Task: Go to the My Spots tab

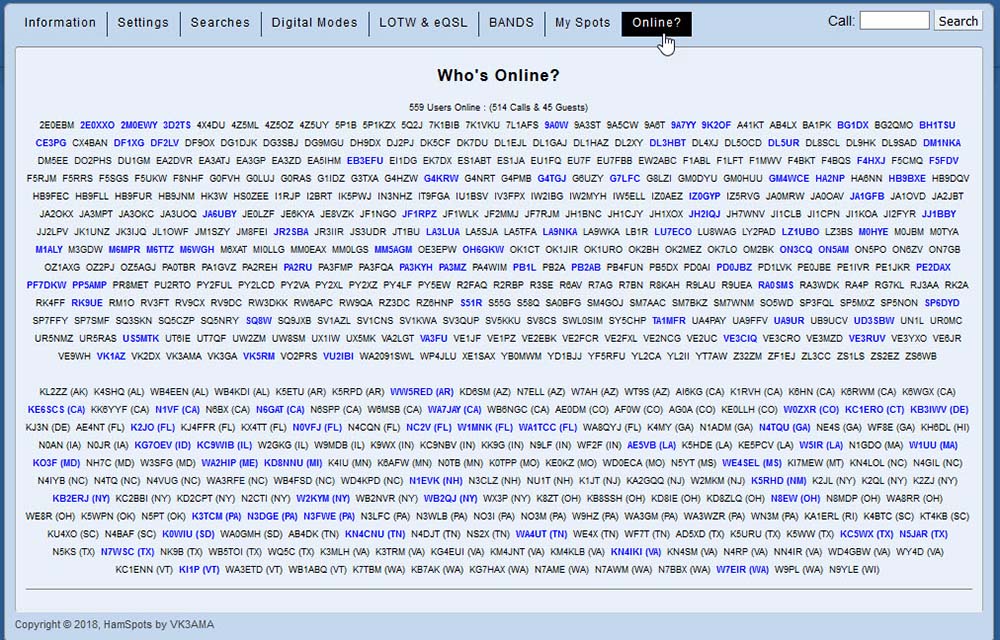Action: (x=583, y=23)
